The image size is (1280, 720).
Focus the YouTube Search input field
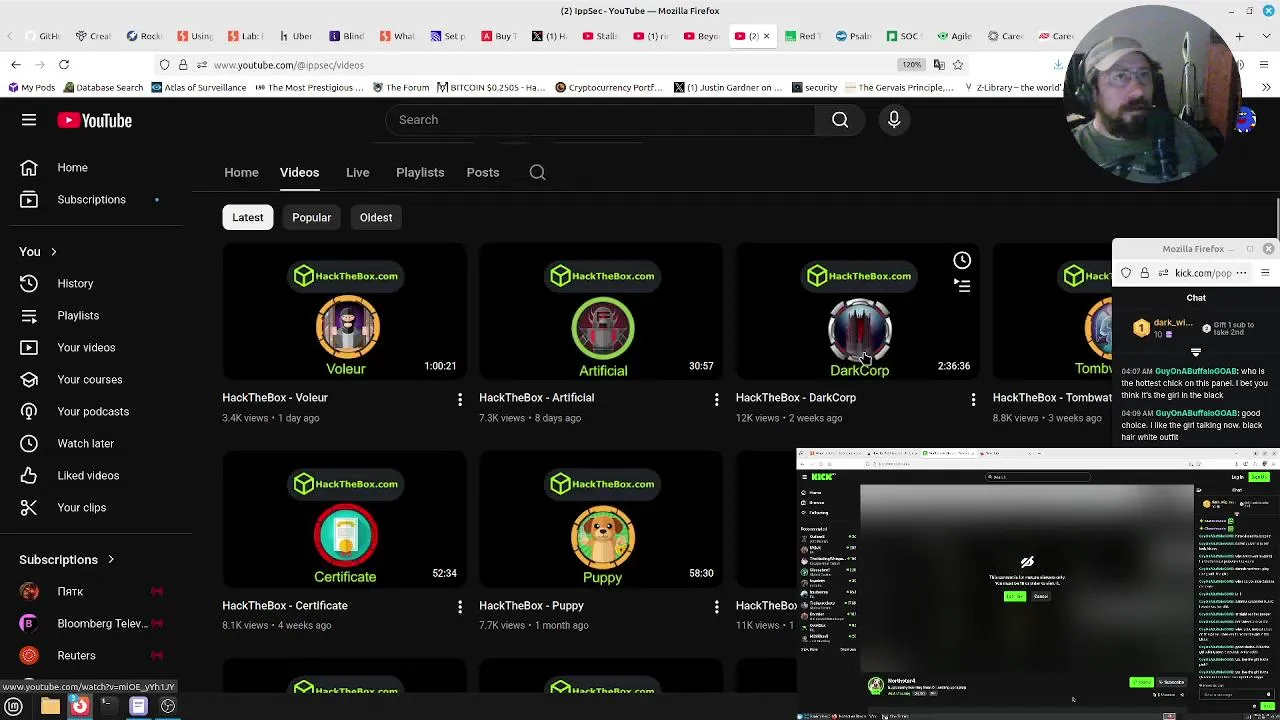point(600,120)
